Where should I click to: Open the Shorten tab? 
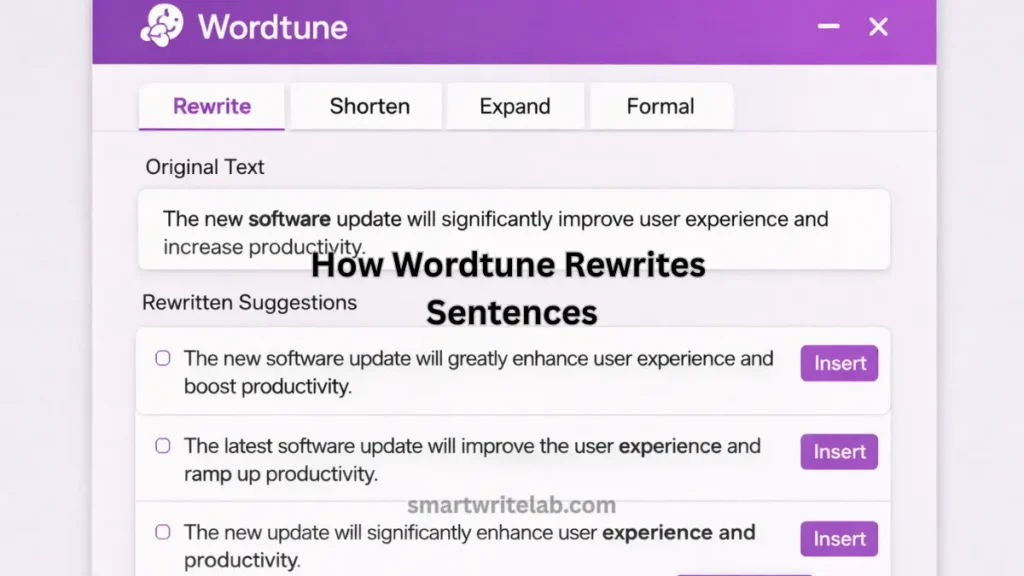point(368,106)
